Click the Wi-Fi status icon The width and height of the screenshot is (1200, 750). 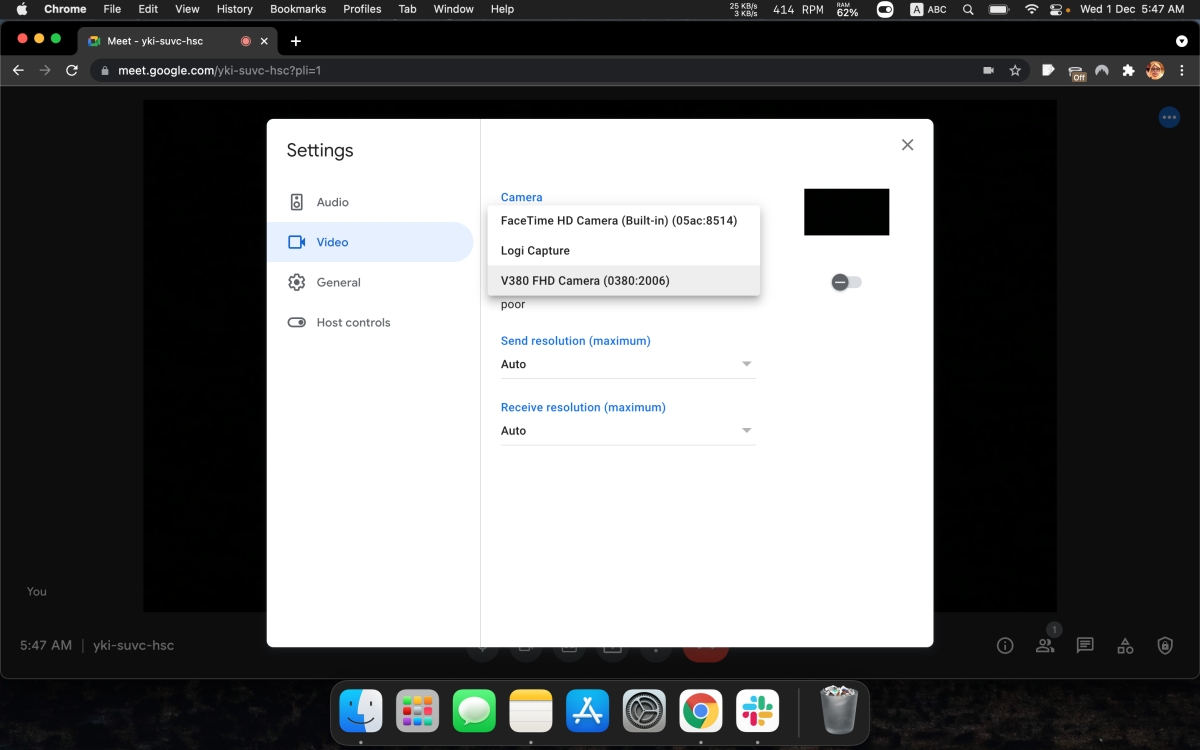pos(1031,9)
